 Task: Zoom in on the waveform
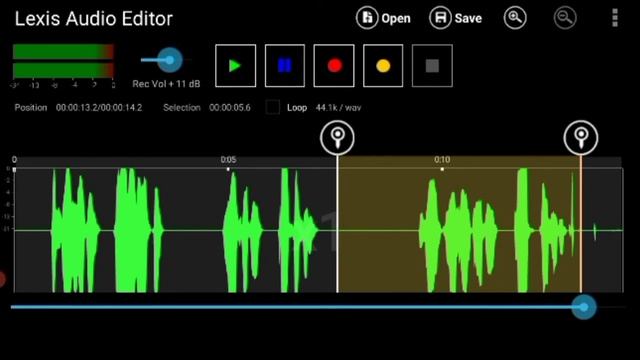click(x=515, y=18)
